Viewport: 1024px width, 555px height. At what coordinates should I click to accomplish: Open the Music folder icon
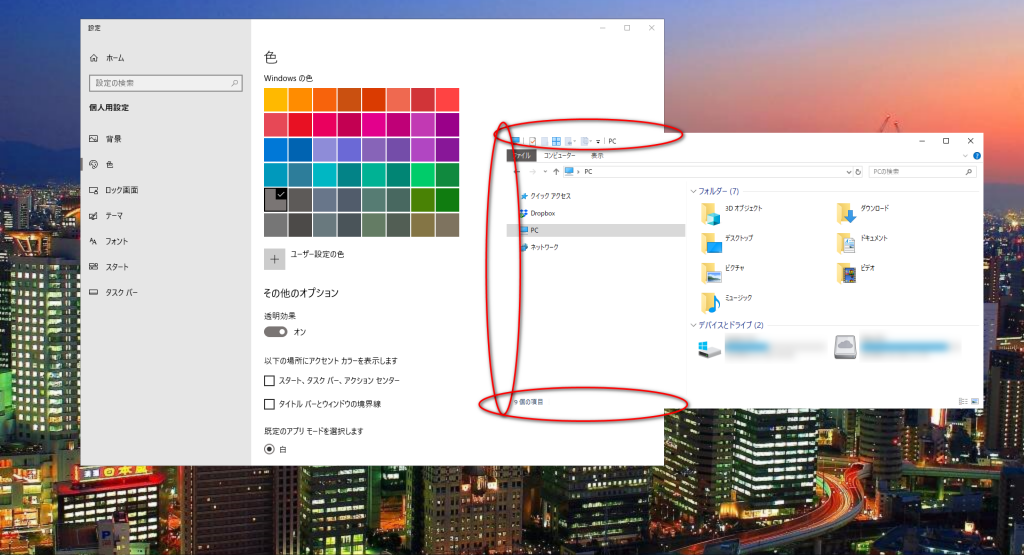click(711, 300)
